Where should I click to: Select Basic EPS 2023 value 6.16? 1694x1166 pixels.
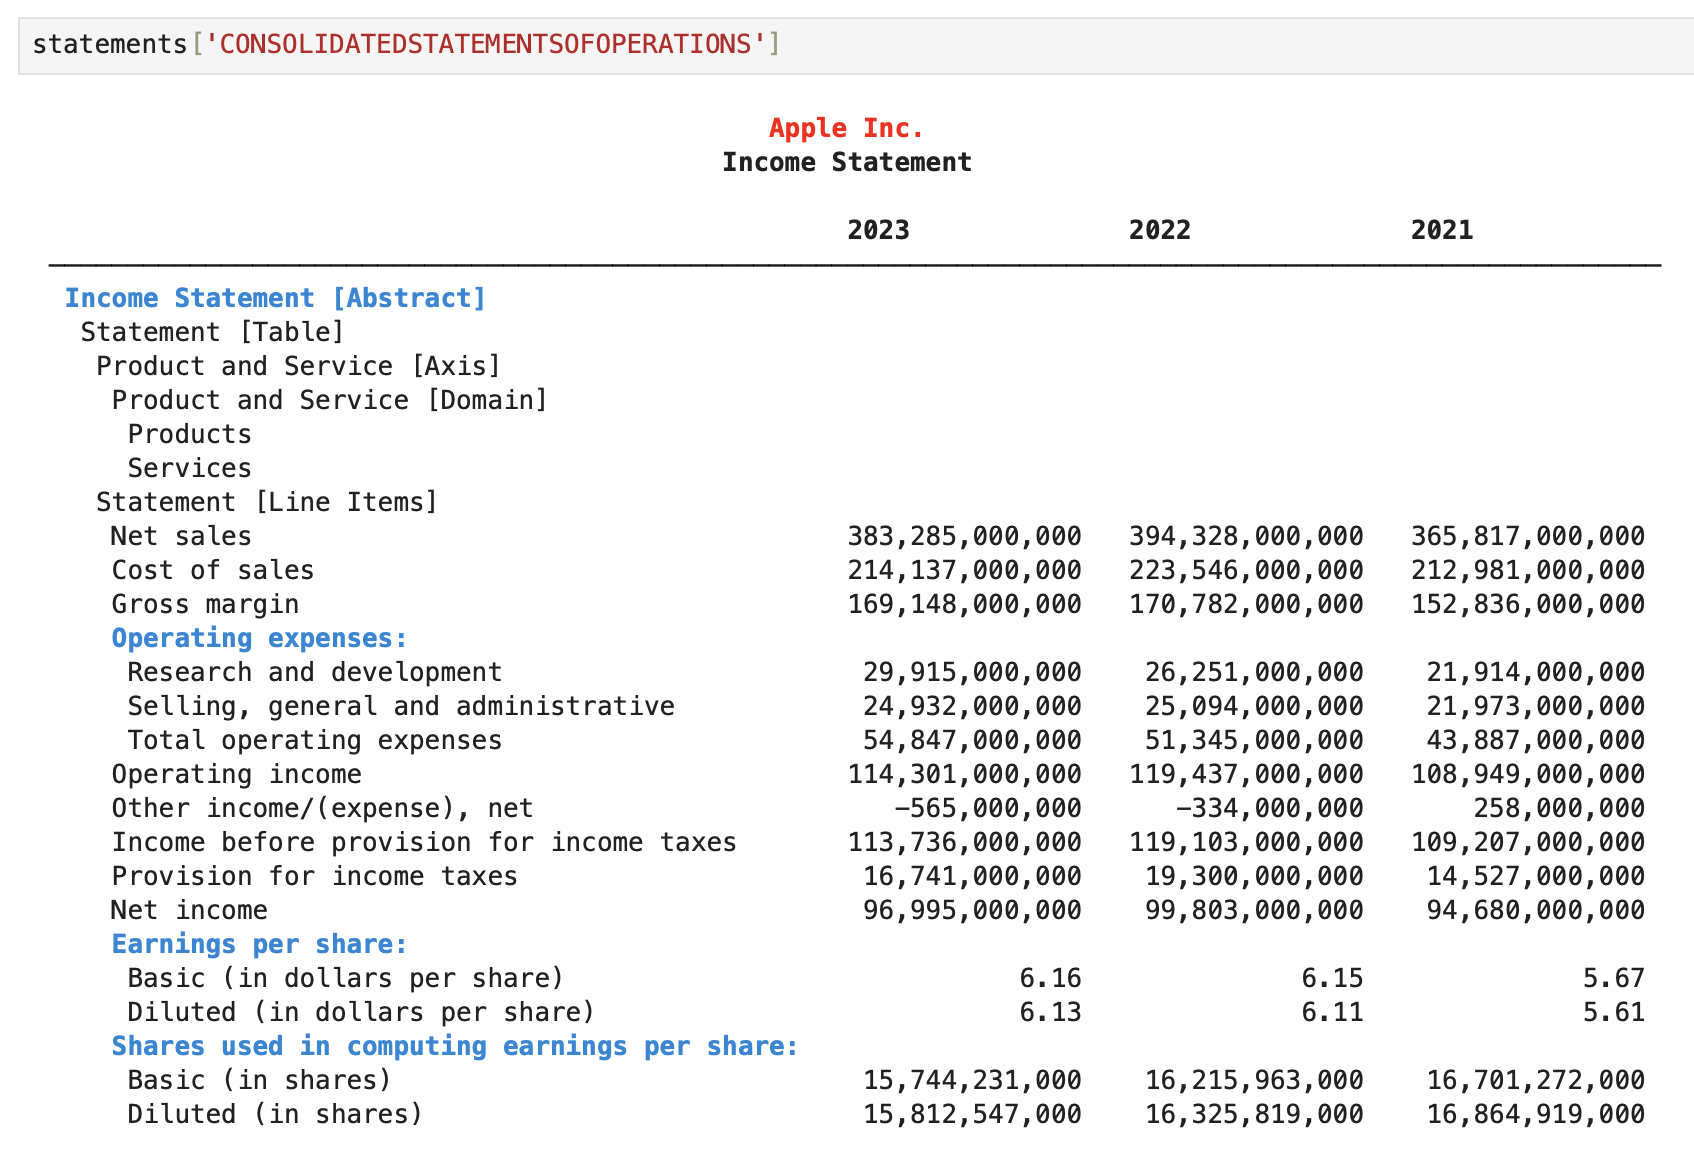click(x=1050, y=978)
